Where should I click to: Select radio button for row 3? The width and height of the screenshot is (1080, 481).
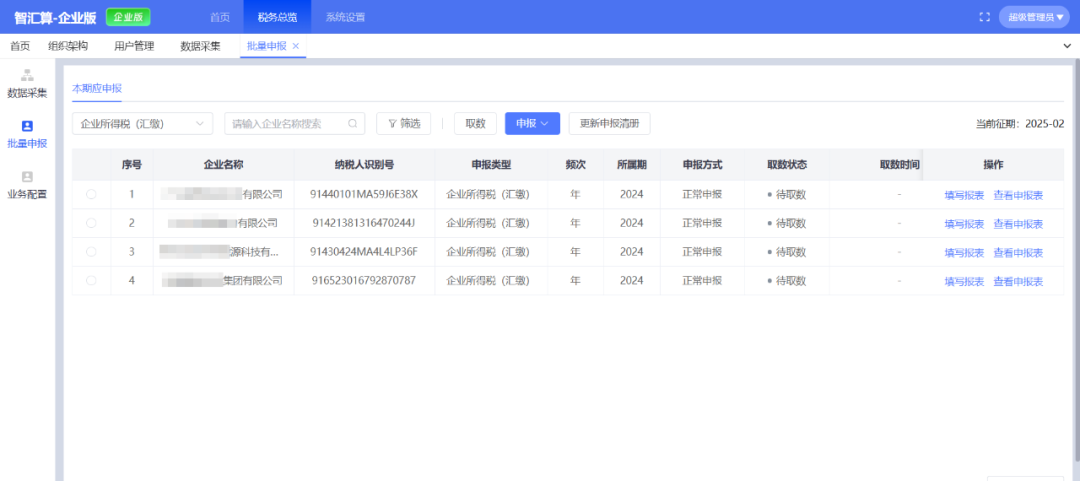click(x=91, y=252)
